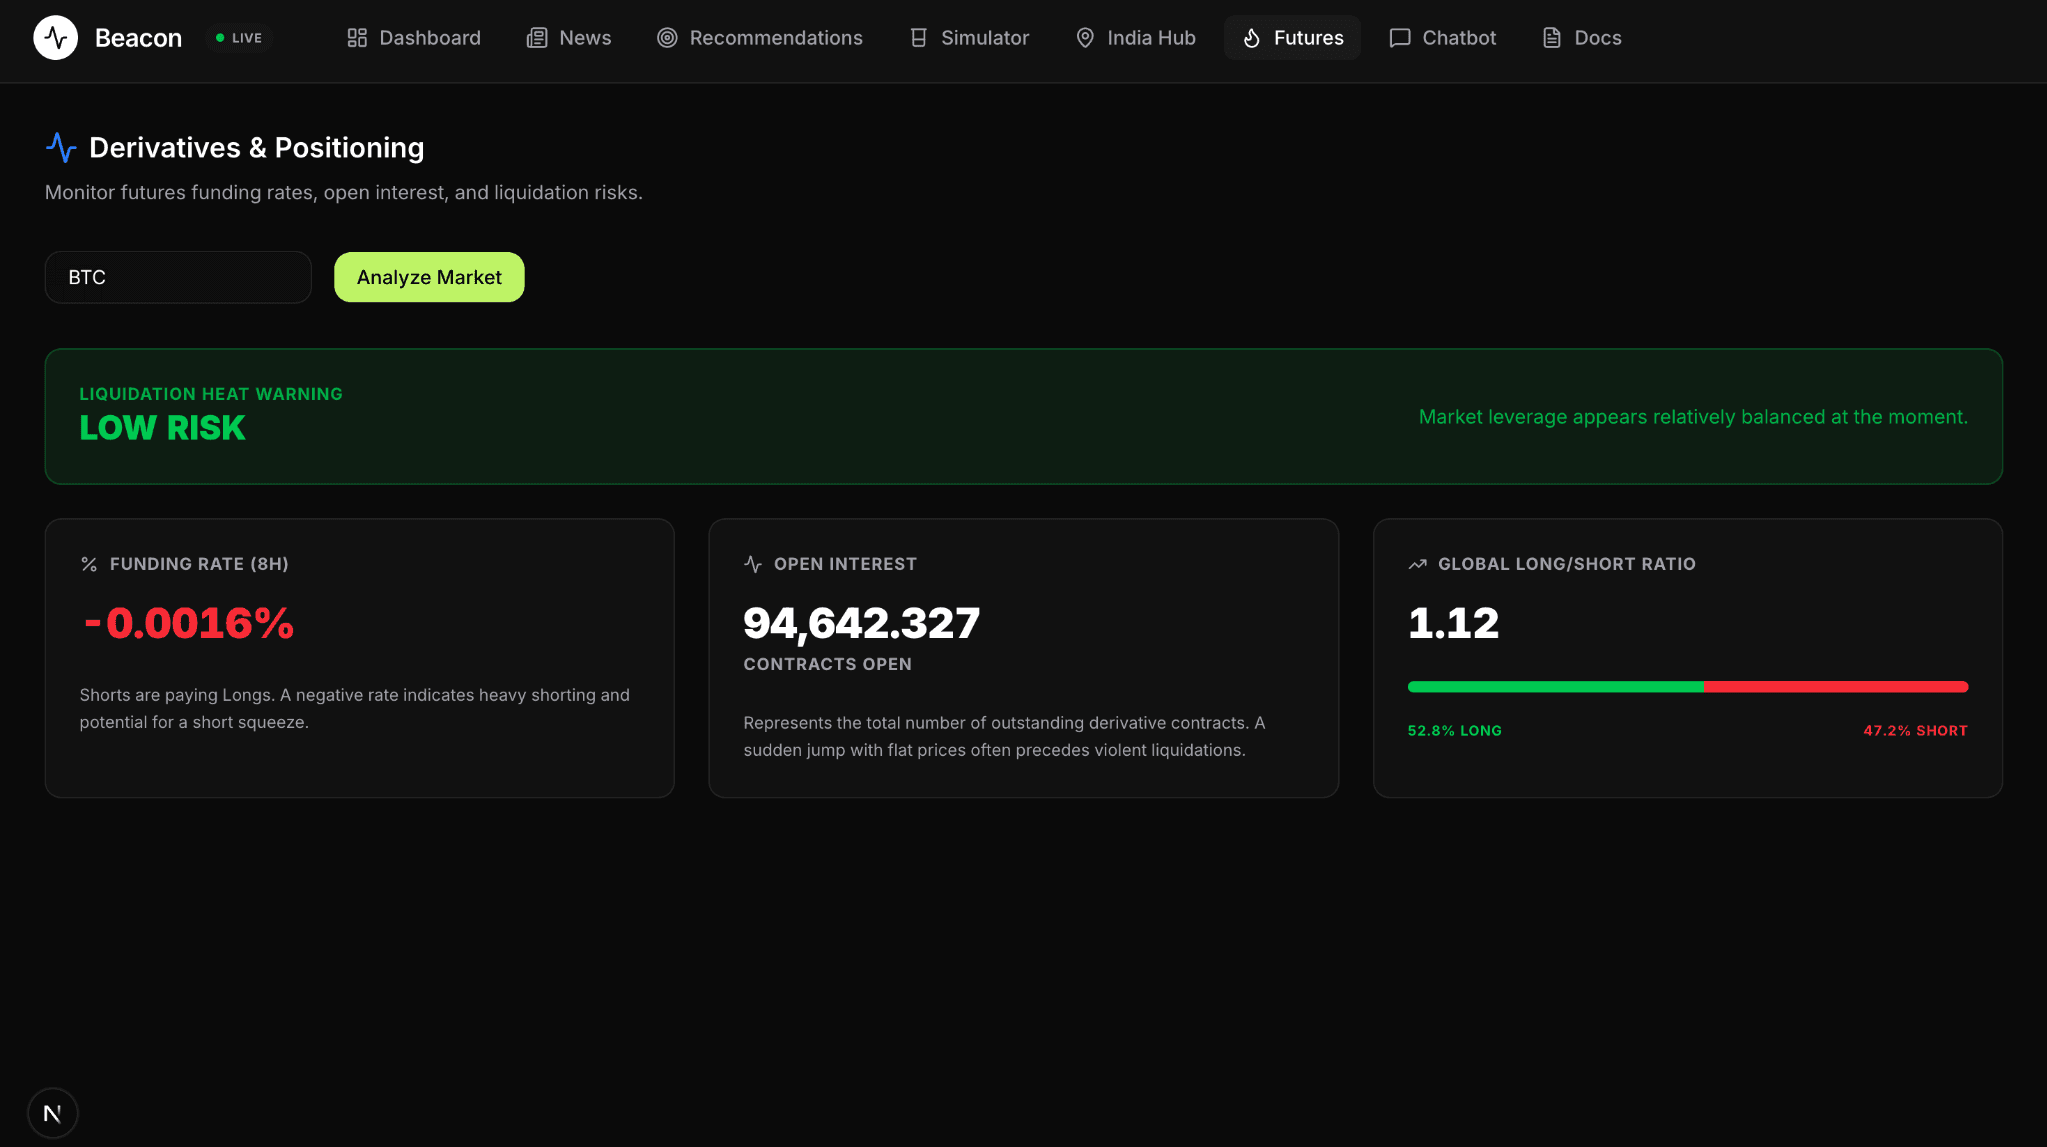Click the blue pulse icon beside Derivatives & Positioning
2047x1147 pixels.
(61, 148)
